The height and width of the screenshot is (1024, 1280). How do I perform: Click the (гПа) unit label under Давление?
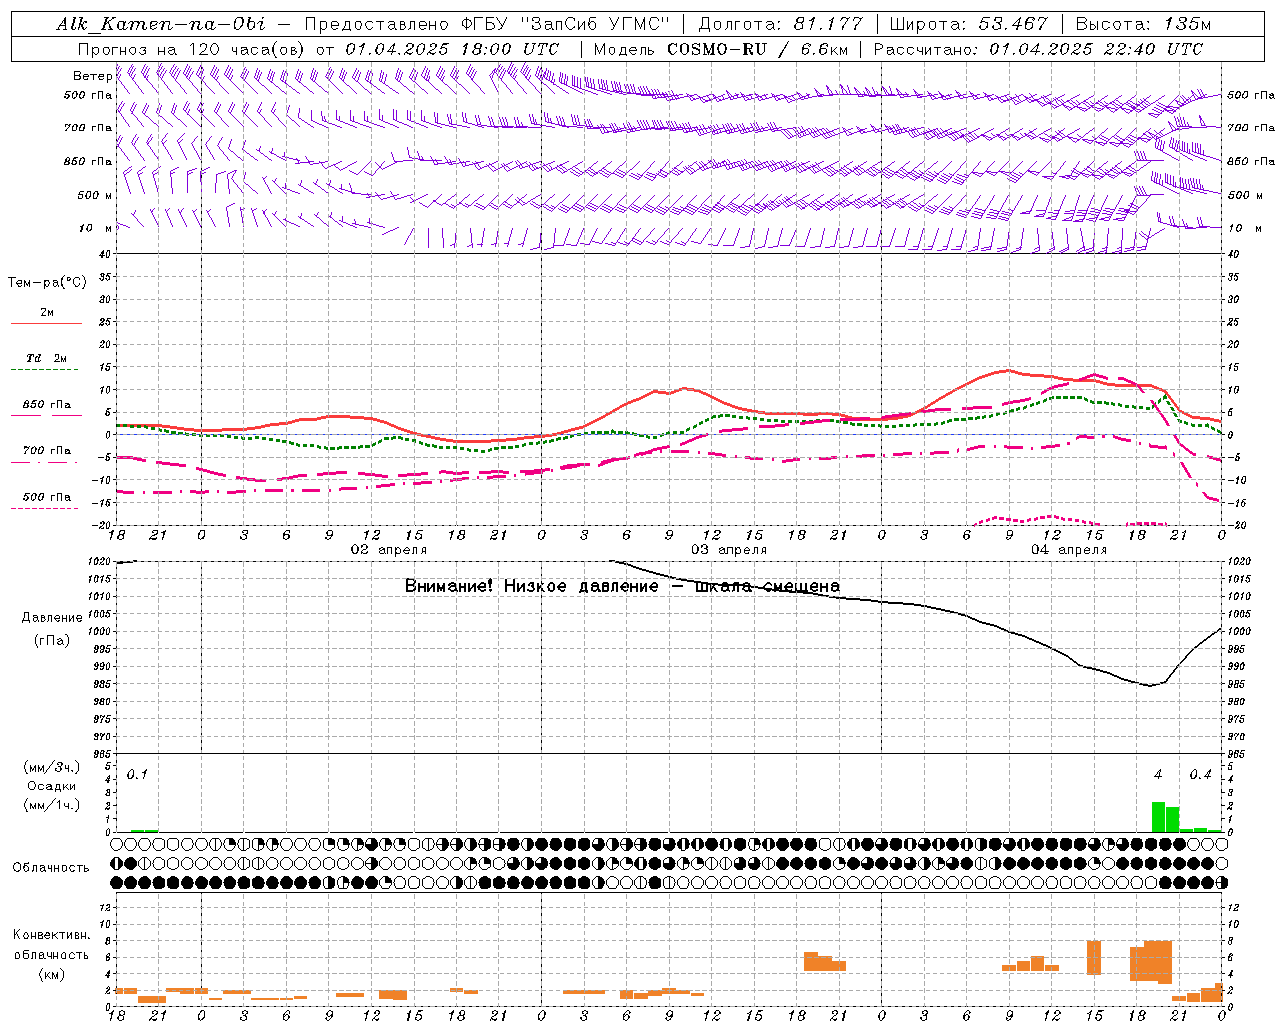[x=52, y=641]
